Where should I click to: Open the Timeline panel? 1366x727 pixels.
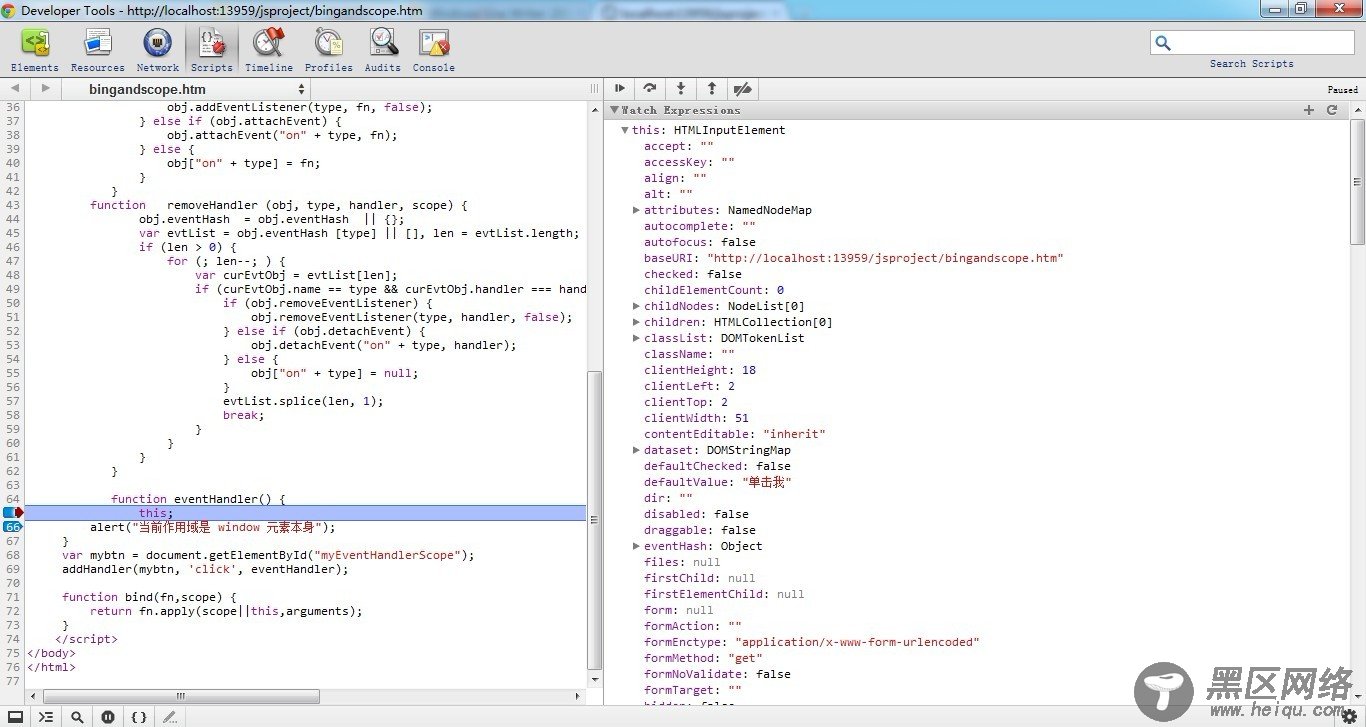(x=269, y=50)
